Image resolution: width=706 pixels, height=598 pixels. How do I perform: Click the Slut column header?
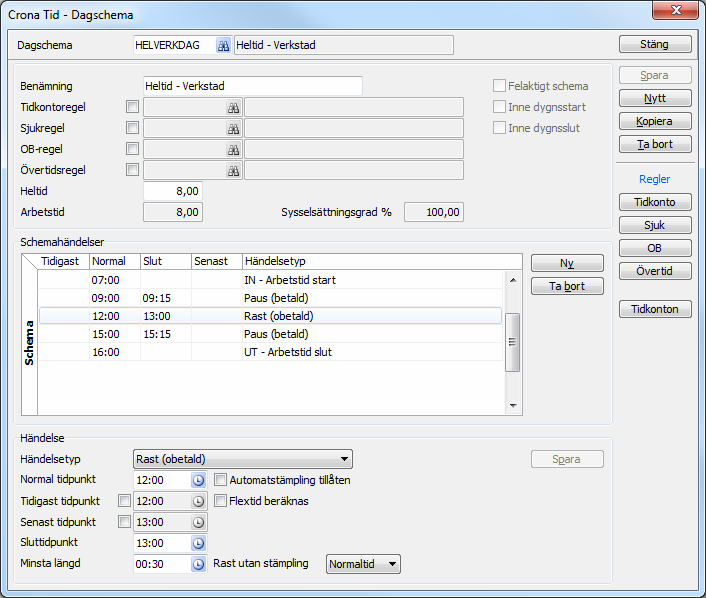166,262
